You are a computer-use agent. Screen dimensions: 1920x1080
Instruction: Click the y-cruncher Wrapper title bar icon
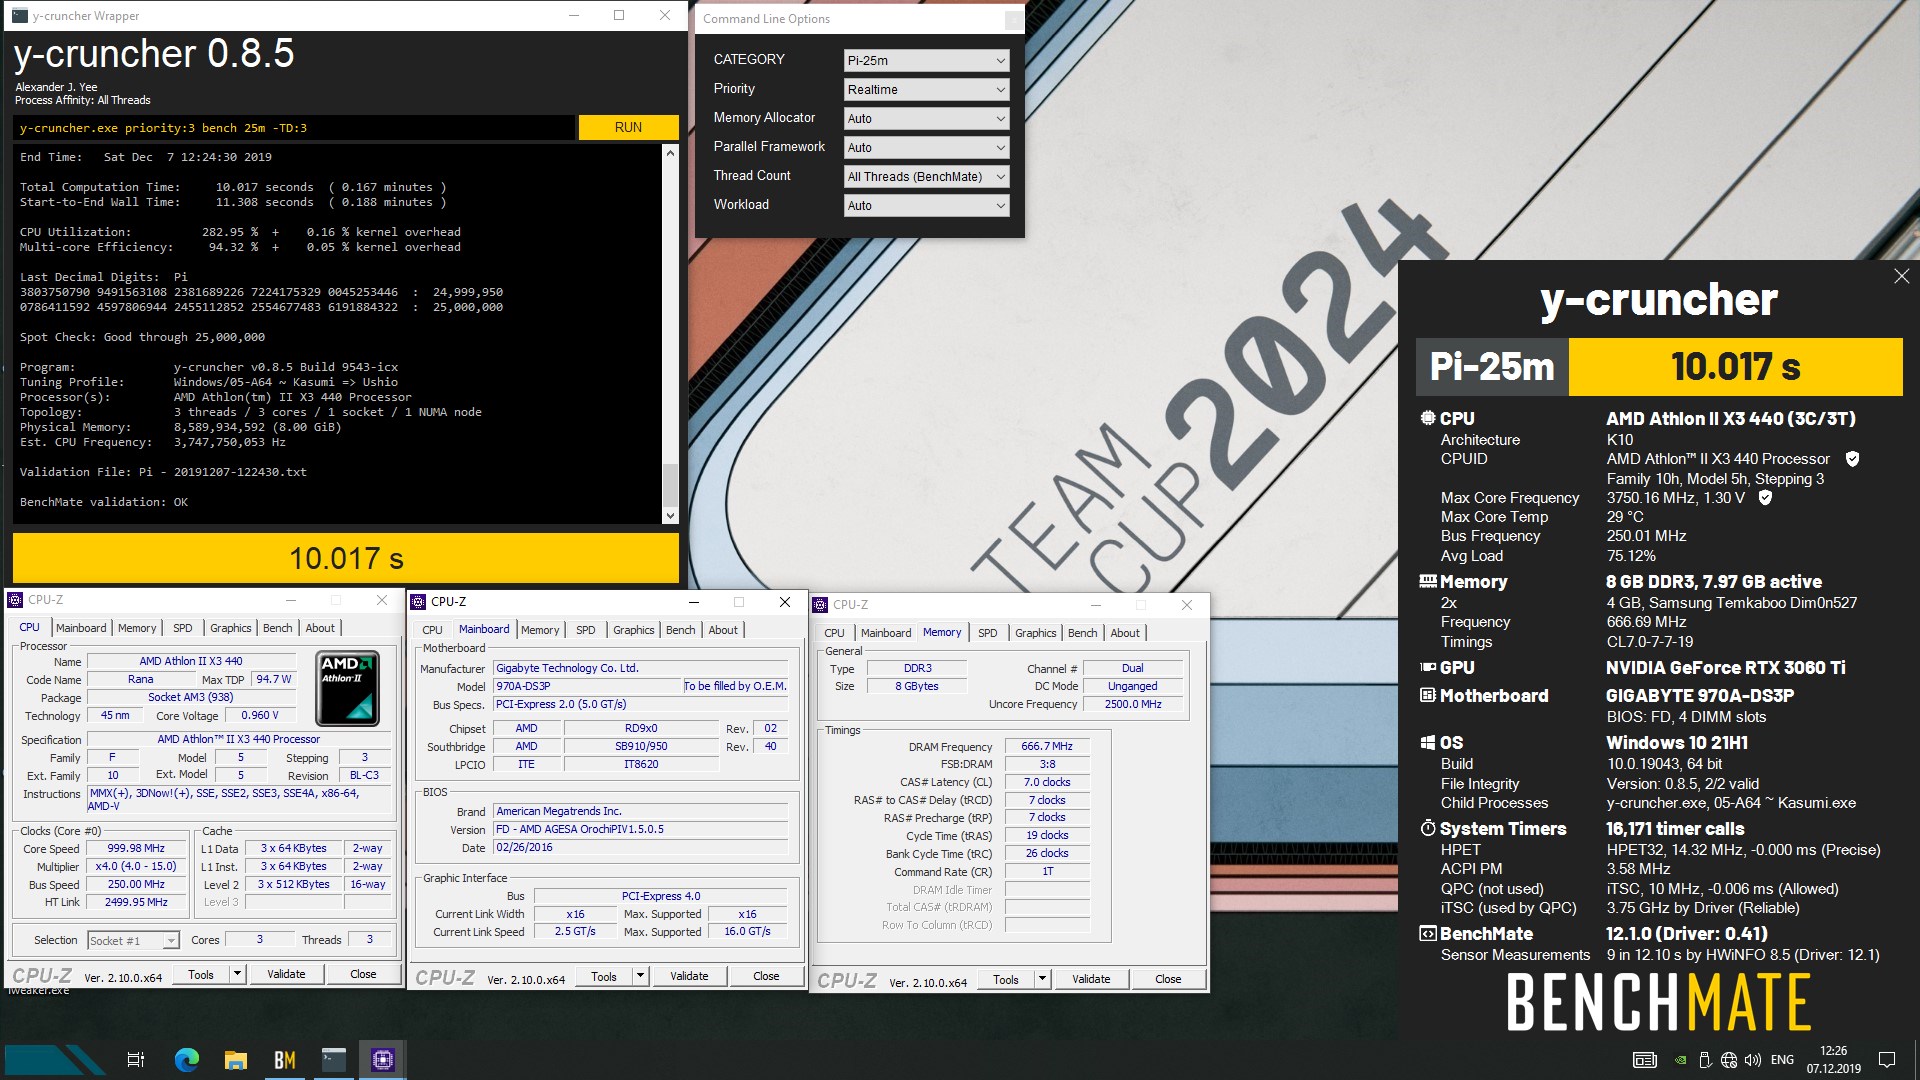click(x=19, y=16)
